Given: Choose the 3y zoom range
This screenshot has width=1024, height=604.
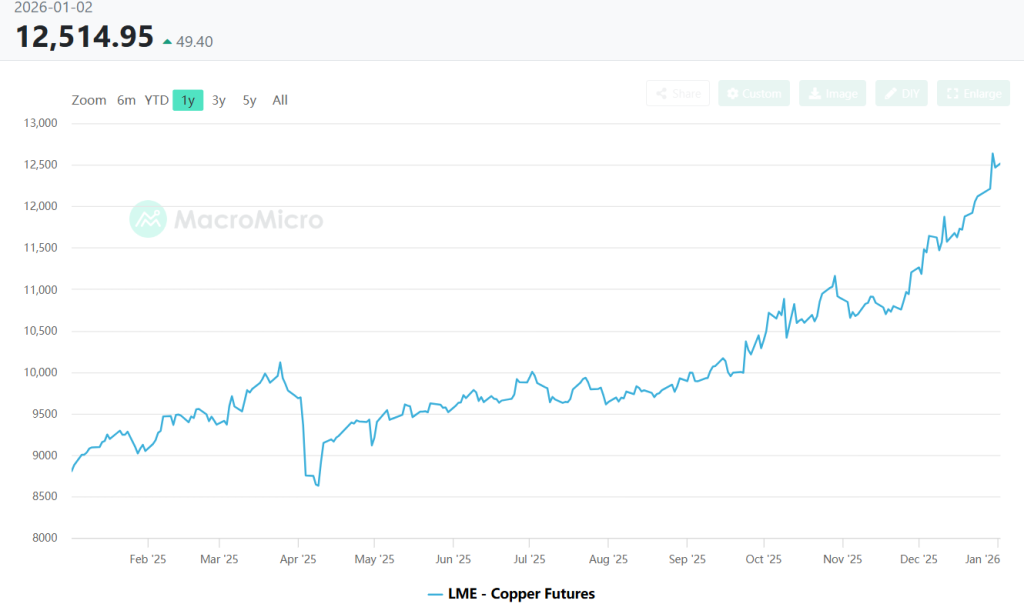Looking at the screenshot, I should (x=219, y=100).
